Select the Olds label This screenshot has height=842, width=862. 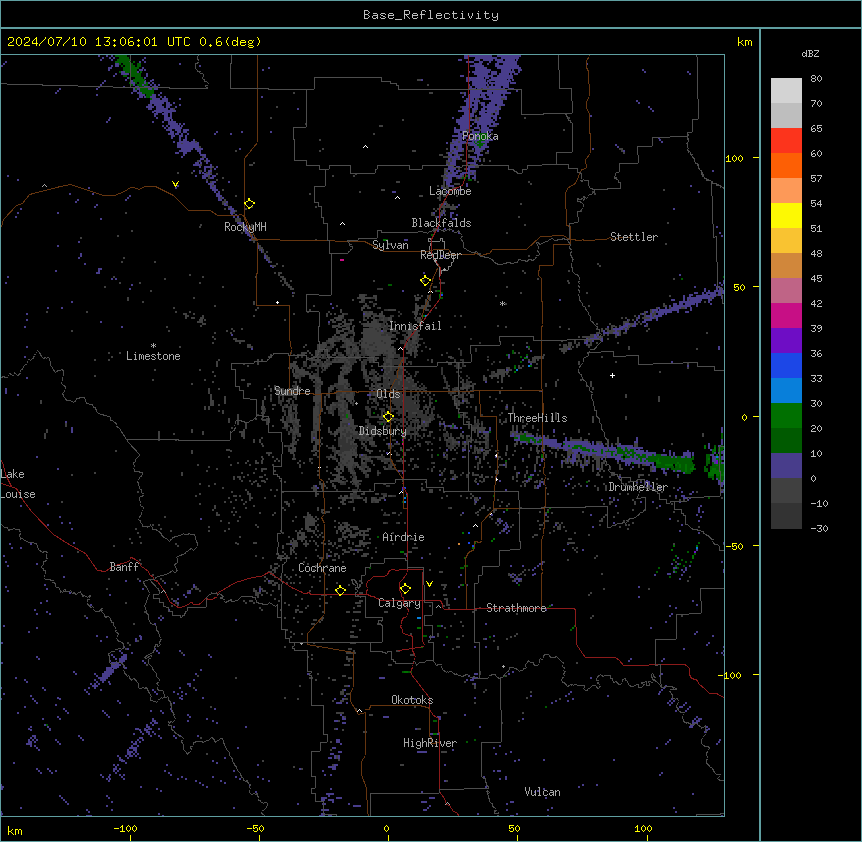pyautogui.click(x=388, y=394)
